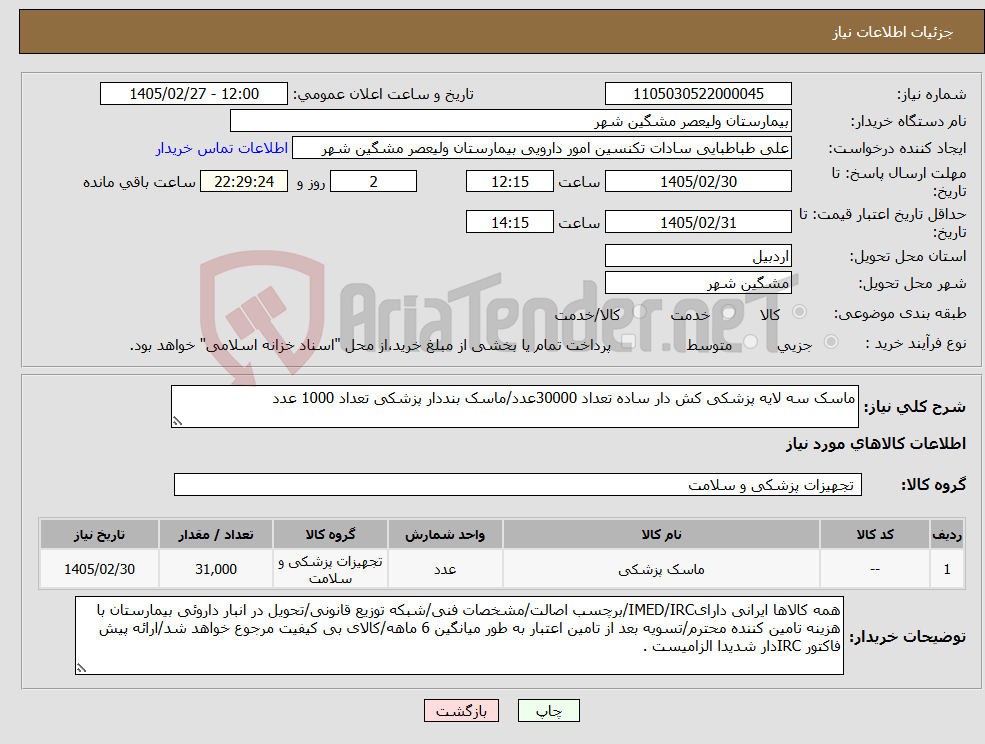Image resolution: width=985 pixels, height=744 pixels.
Task: Click the تعداد / مقدار column header
Action: coord(215,534)
